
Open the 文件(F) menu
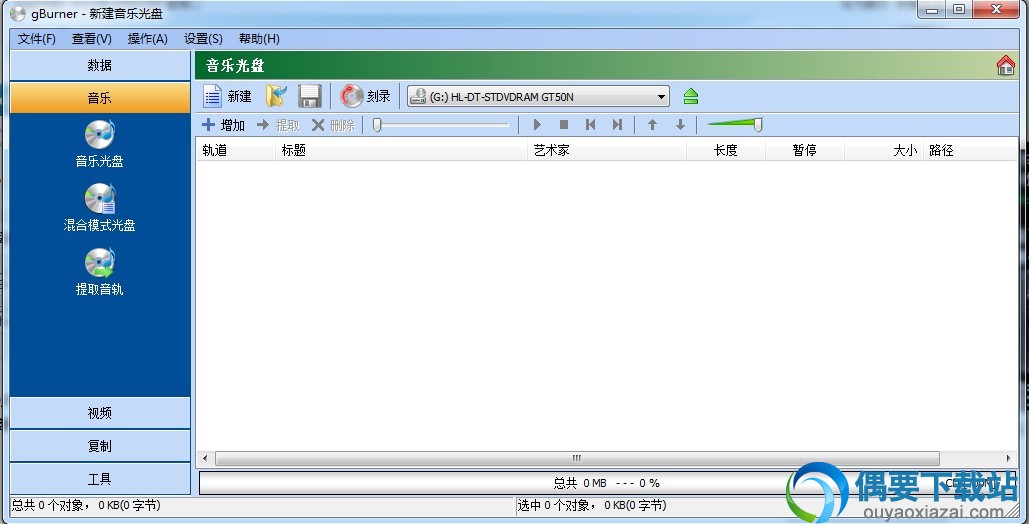point(37,39)
